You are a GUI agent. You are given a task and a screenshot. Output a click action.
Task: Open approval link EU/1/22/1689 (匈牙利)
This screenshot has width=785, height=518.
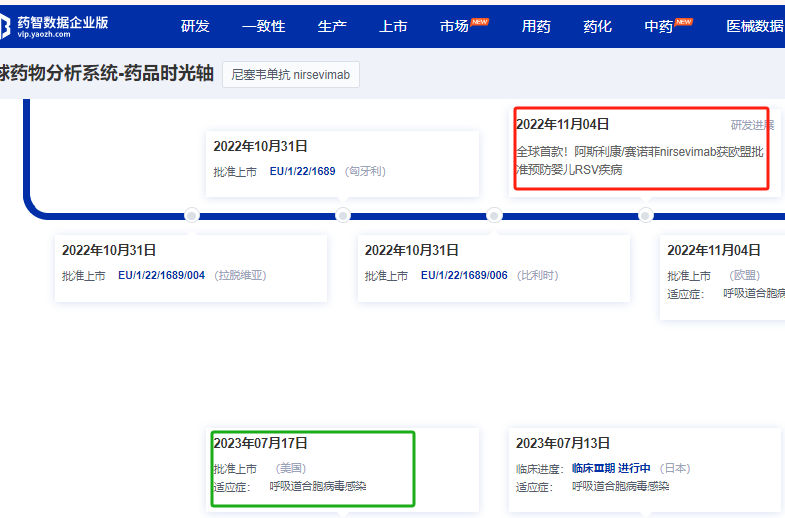[302, 171]
